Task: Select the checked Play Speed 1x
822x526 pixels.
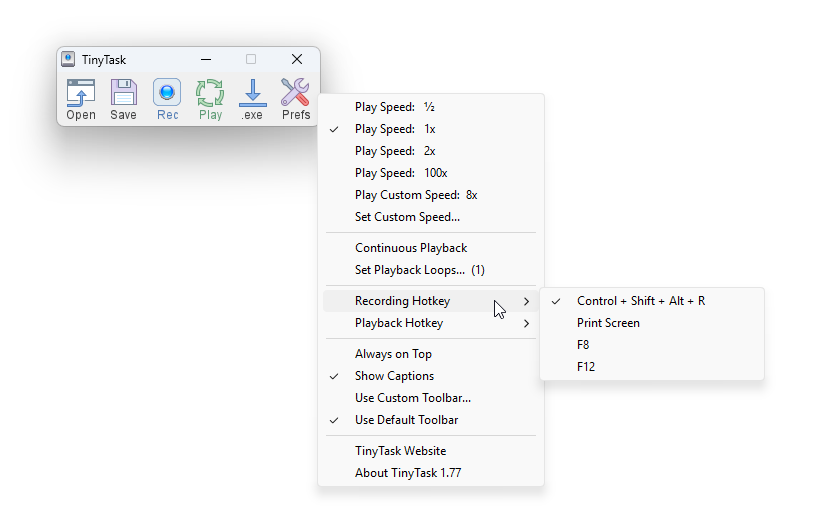Action: pyautogui.click(x=431, y=129)
